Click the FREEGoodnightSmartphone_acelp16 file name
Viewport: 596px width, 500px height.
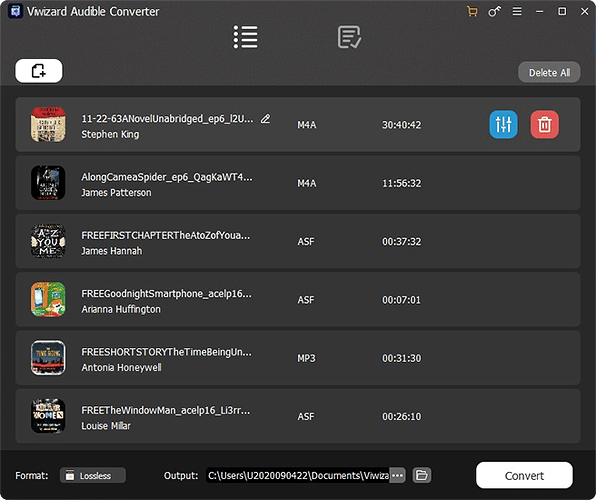(166, 294)
